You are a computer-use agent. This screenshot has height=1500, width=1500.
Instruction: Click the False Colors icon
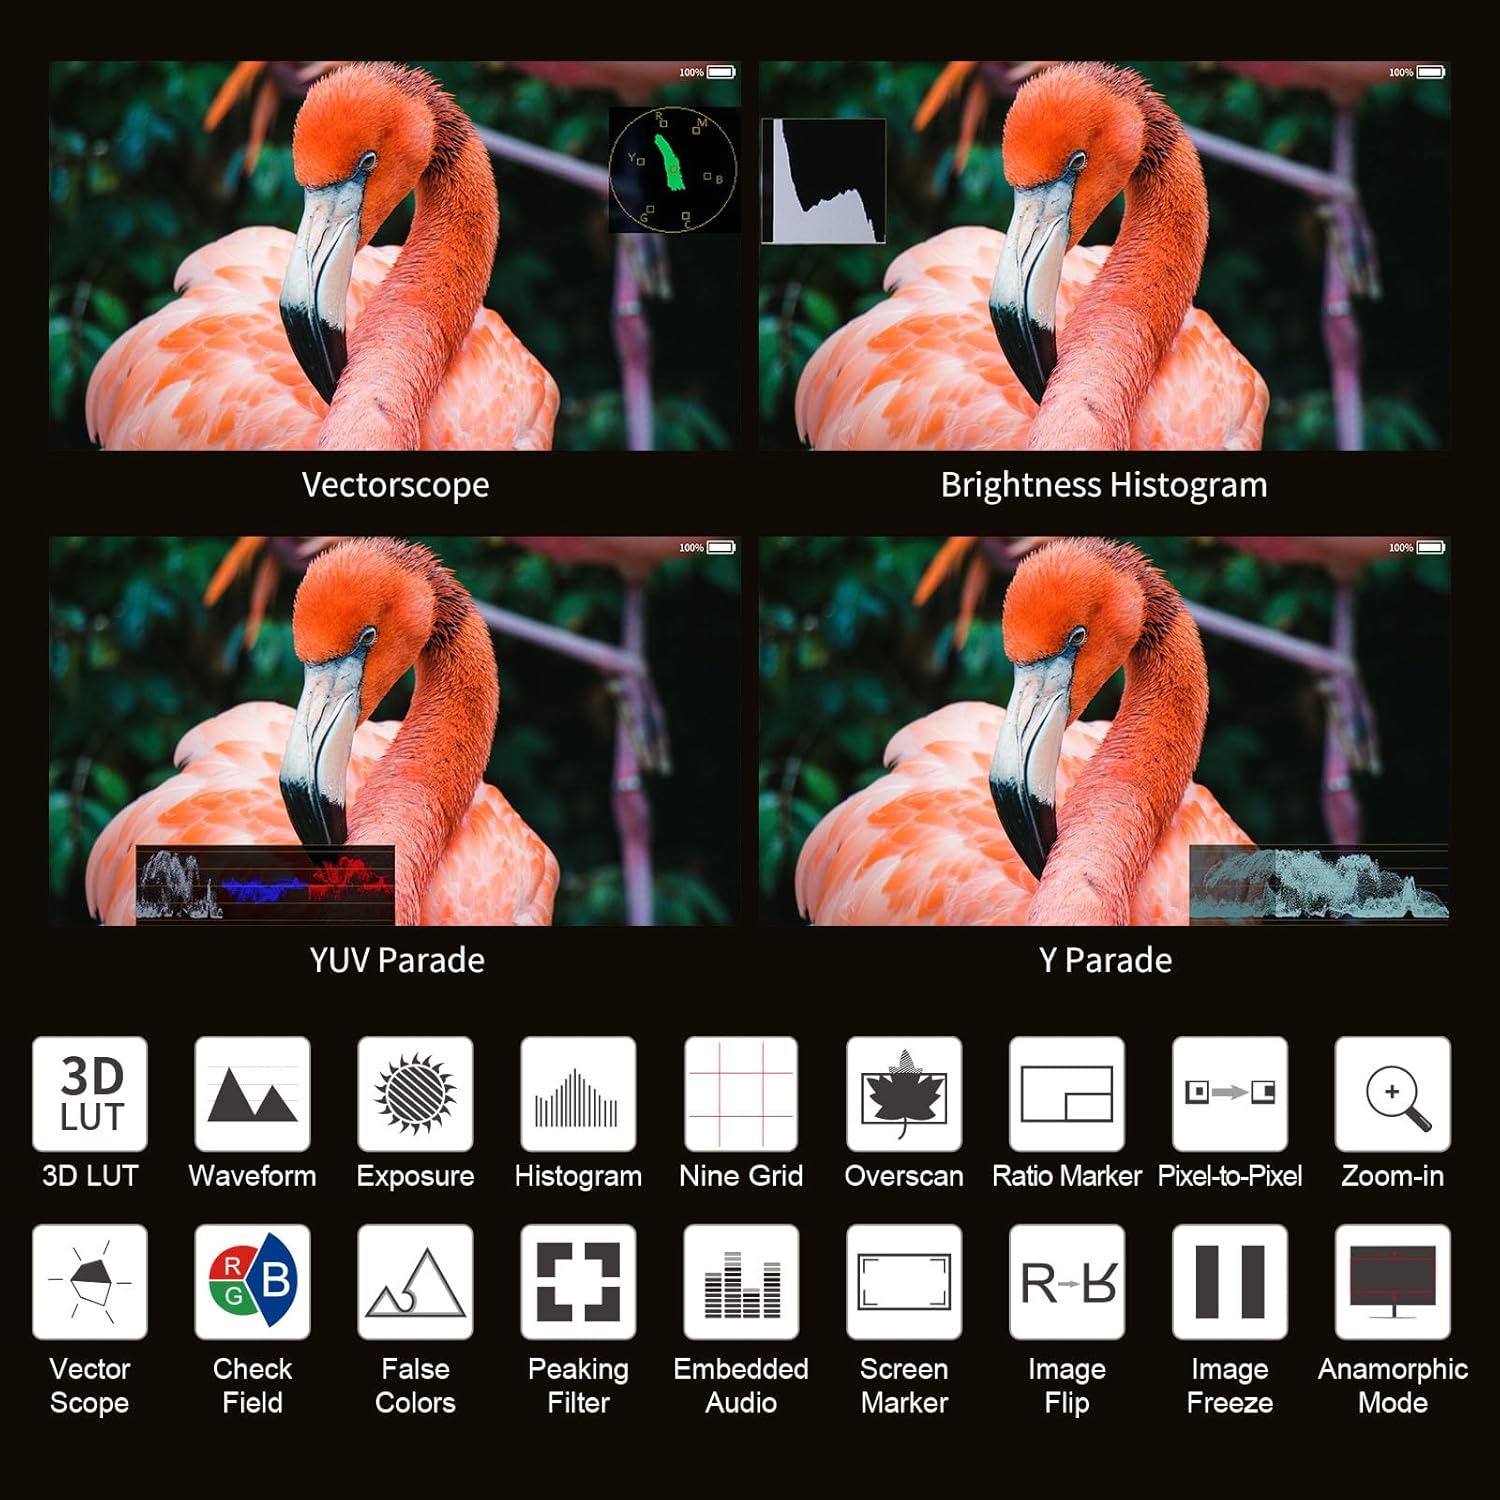pyautogui.click(x=415, y=1282)
